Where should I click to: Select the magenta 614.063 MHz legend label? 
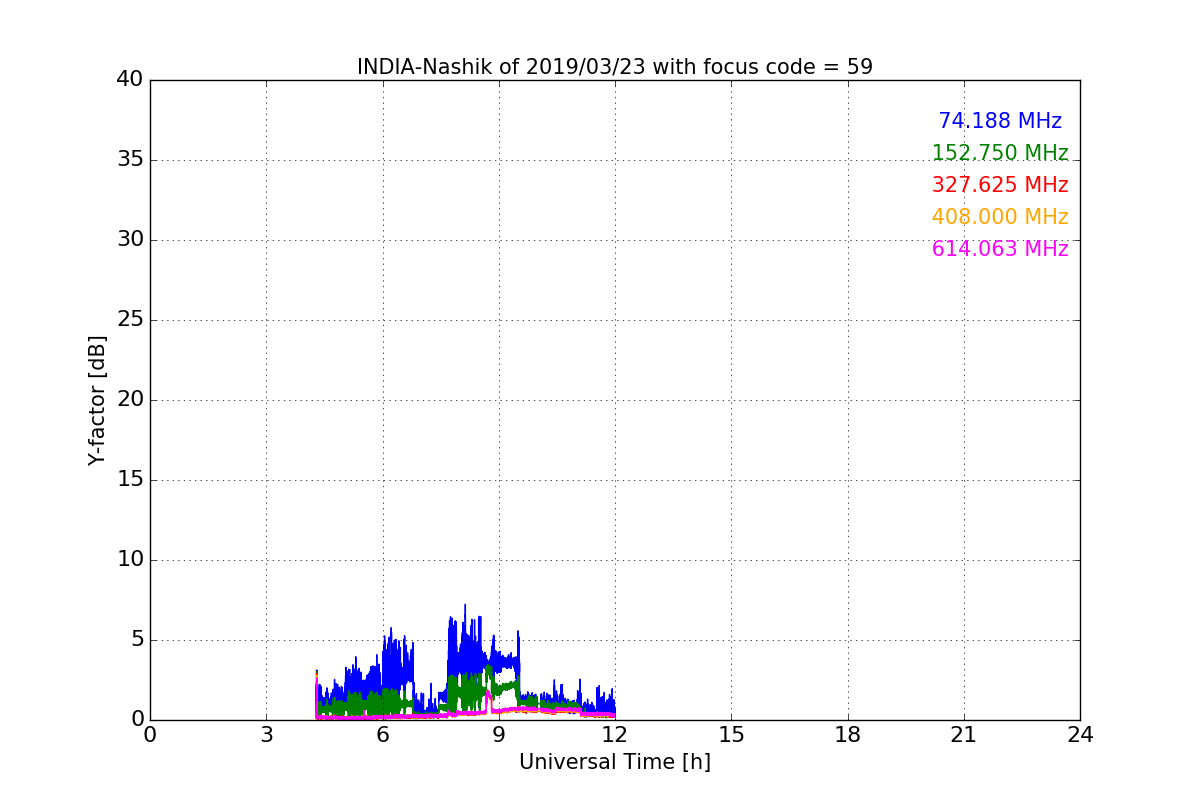tap(999, 249)
